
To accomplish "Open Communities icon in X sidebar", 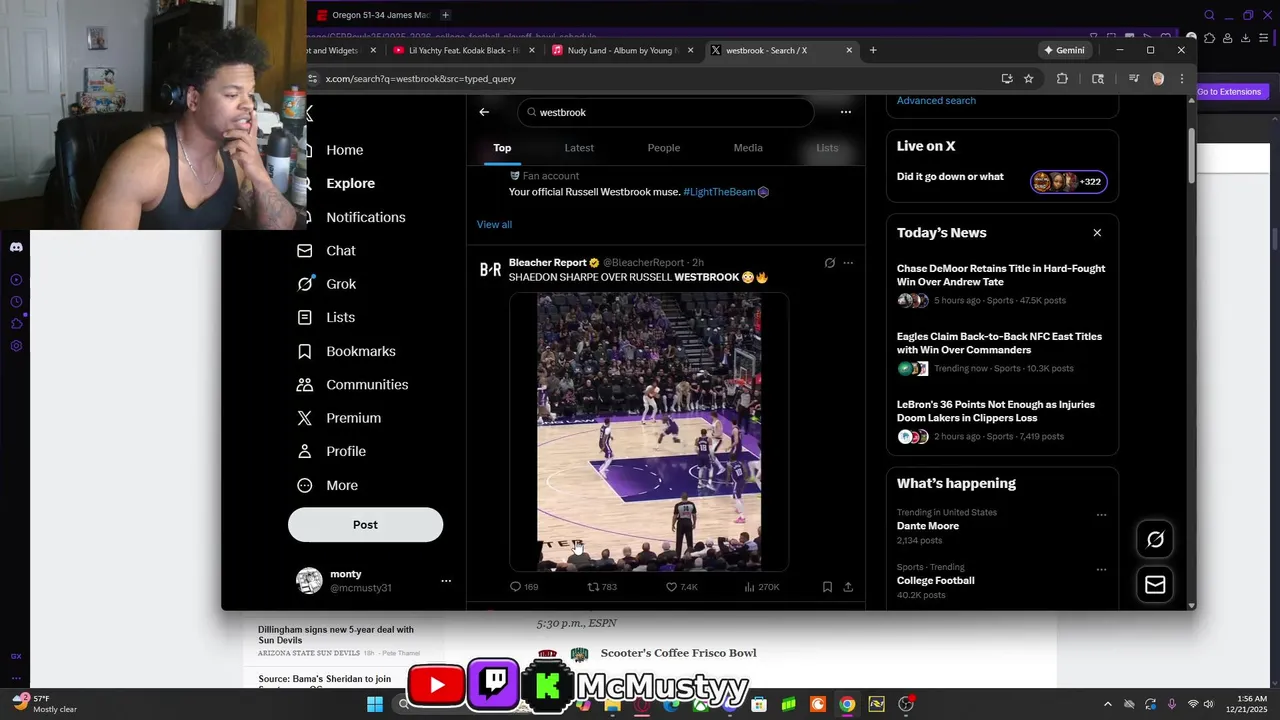I will pyautogui.click(x=305, y=384).
